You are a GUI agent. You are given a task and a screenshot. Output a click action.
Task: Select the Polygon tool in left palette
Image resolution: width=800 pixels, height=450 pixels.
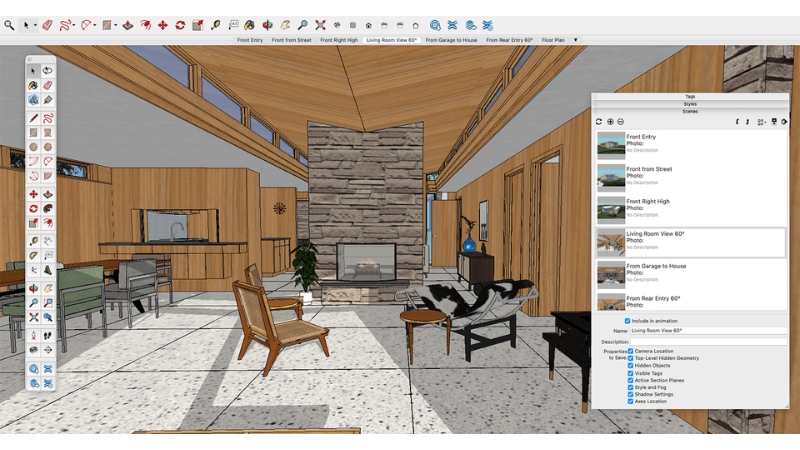click(x=47, y=147)
